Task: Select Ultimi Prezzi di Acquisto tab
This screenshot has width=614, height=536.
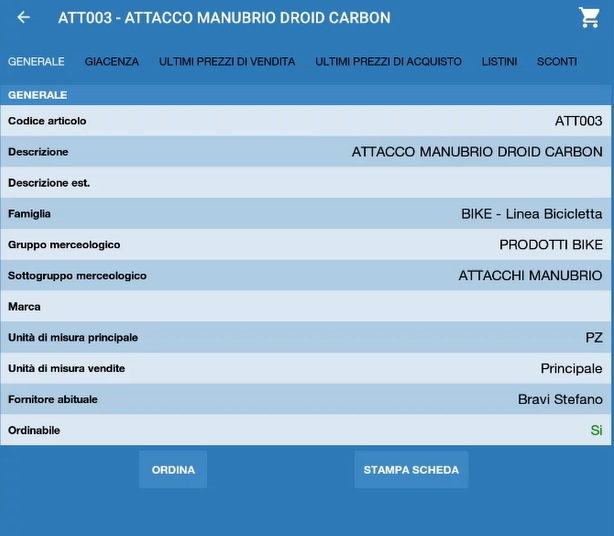Action: (x=388, y=62)
